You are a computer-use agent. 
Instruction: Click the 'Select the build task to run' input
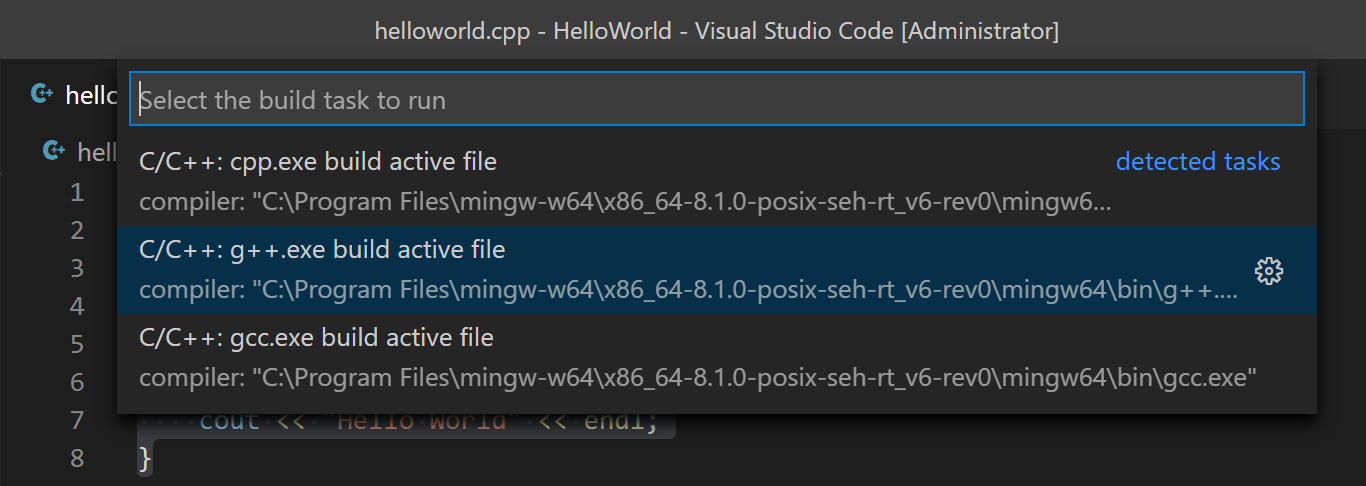(x=716, y=99)
